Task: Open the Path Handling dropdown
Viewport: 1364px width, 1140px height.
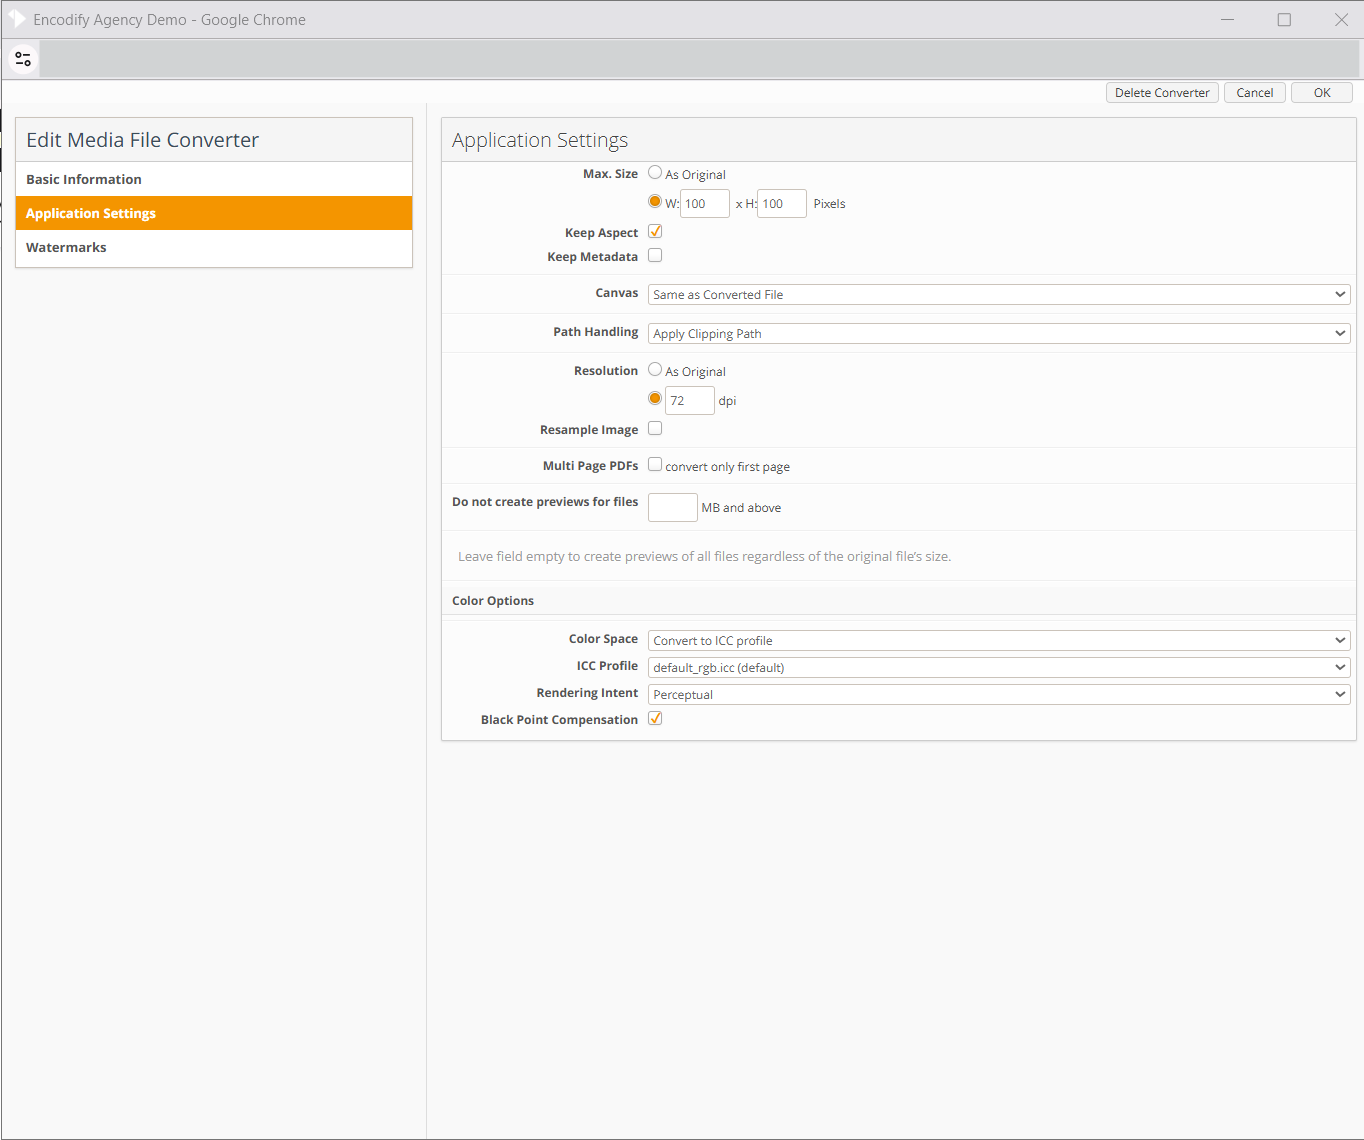Action: [999, 333]
